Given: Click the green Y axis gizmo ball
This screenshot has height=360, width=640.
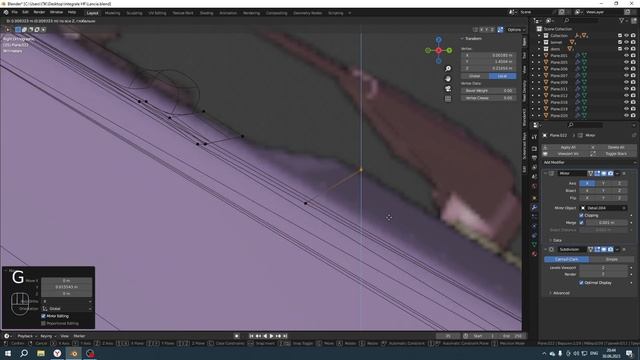Looking at the screenshot, I should 449,50.
